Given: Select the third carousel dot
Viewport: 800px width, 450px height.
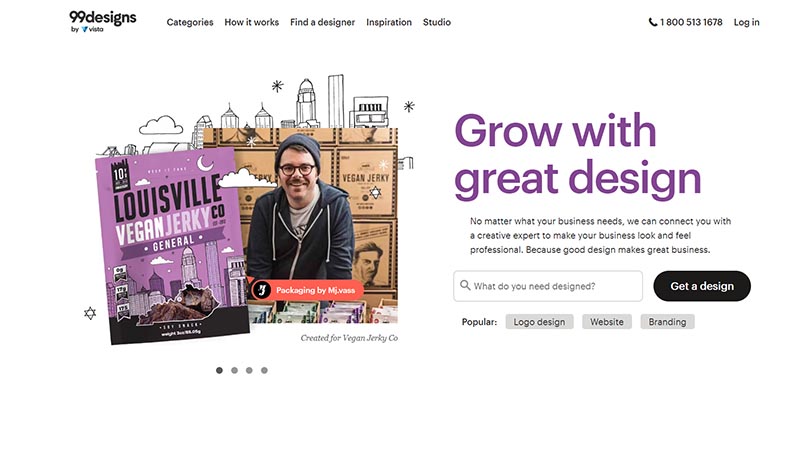Looking at the screenshot, I should [x=249, y=370].
